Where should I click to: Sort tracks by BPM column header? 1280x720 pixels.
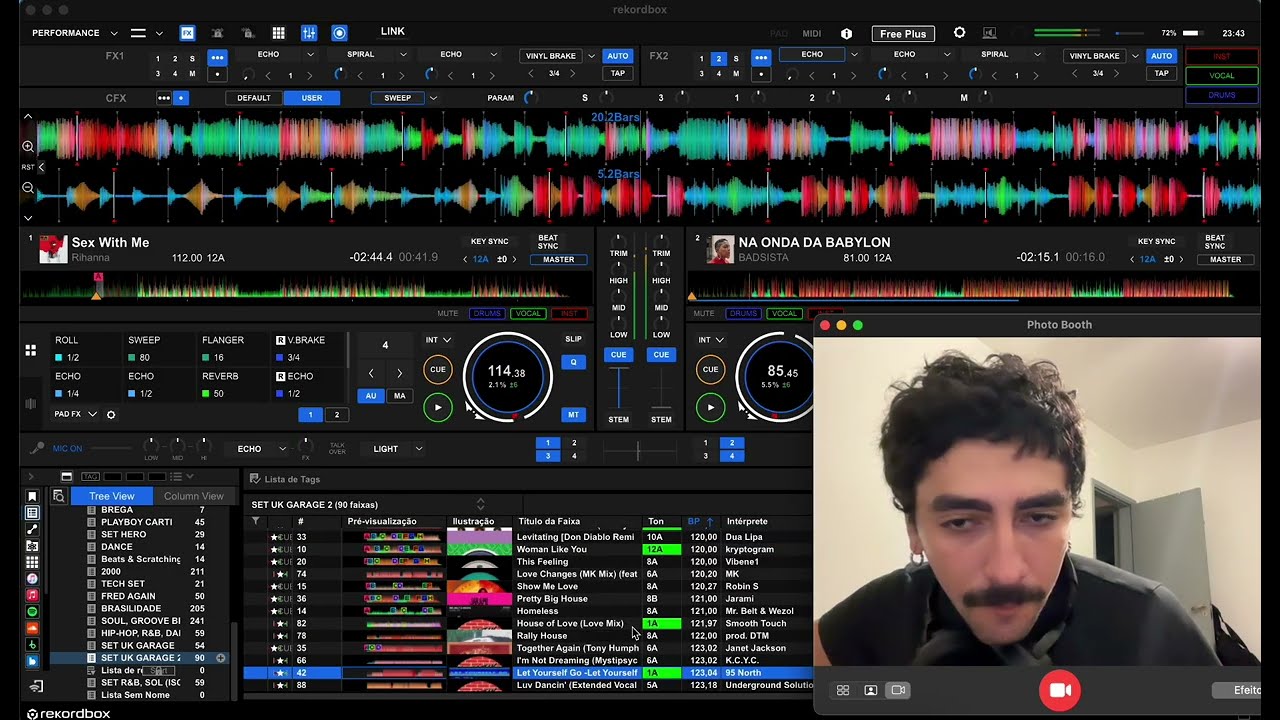tap(700, 521)
